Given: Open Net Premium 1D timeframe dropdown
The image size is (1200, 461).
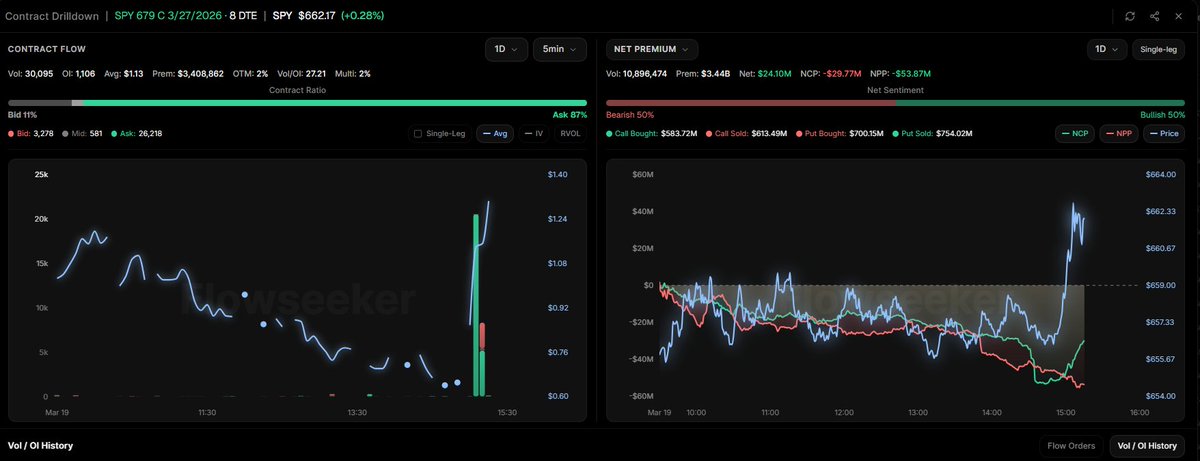Looking at the screenshot, I should point(1105,49).
